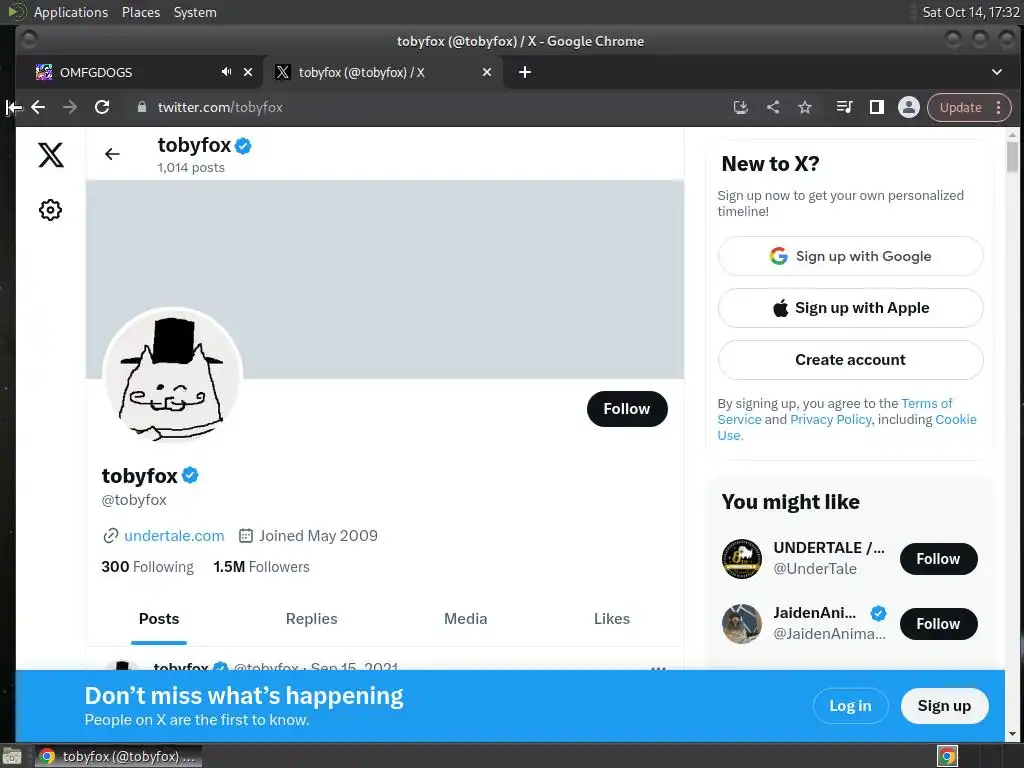This screenshot has height=768, width=1024.
Task: Close the OMFGDOGS tab
Action: [248, 72]
